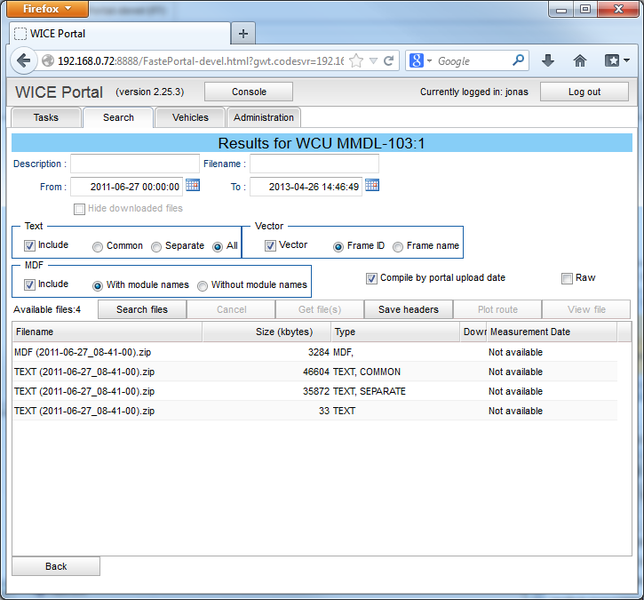Screen dimensions: 644x600
Task: Open the To date calendar picker
Action: pos(372,185)
